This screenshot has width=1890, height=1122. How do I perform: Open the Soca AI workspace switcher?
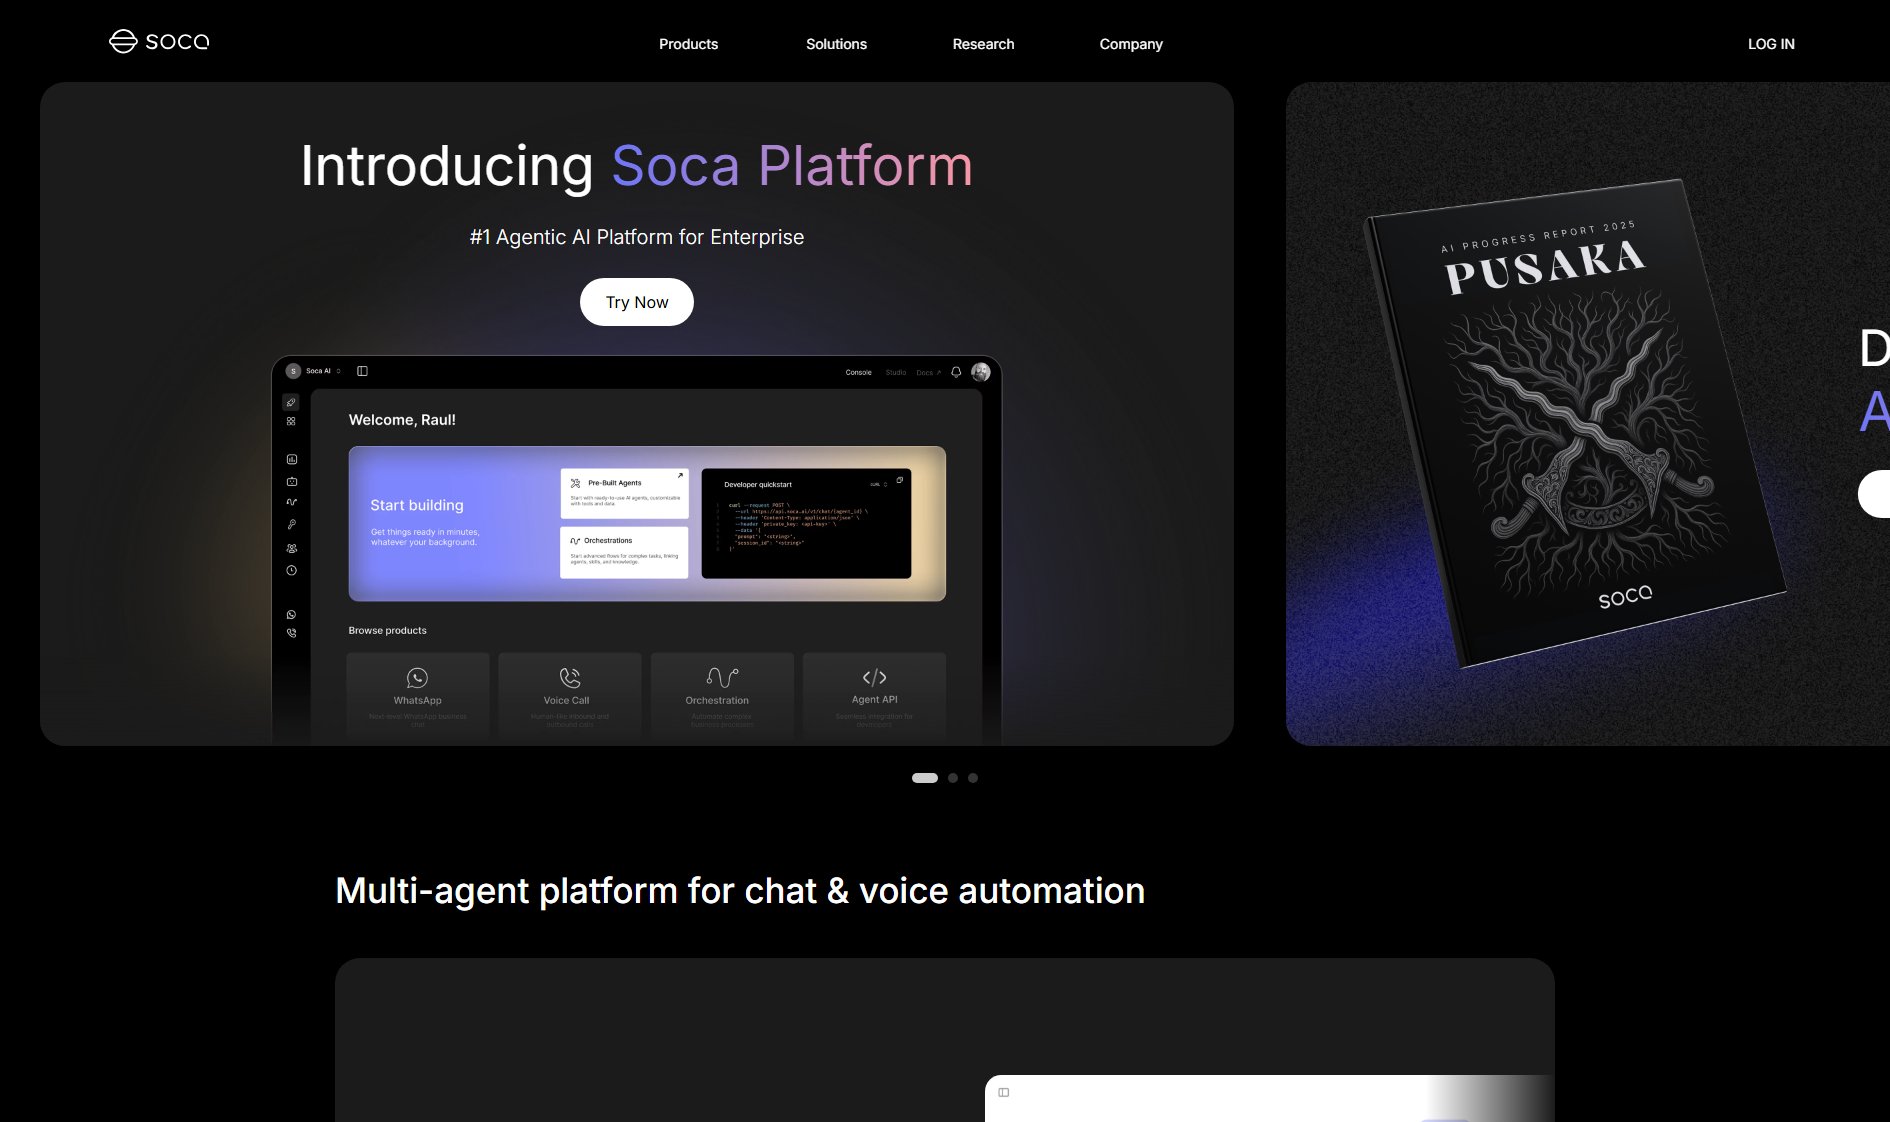click(315, 371)
